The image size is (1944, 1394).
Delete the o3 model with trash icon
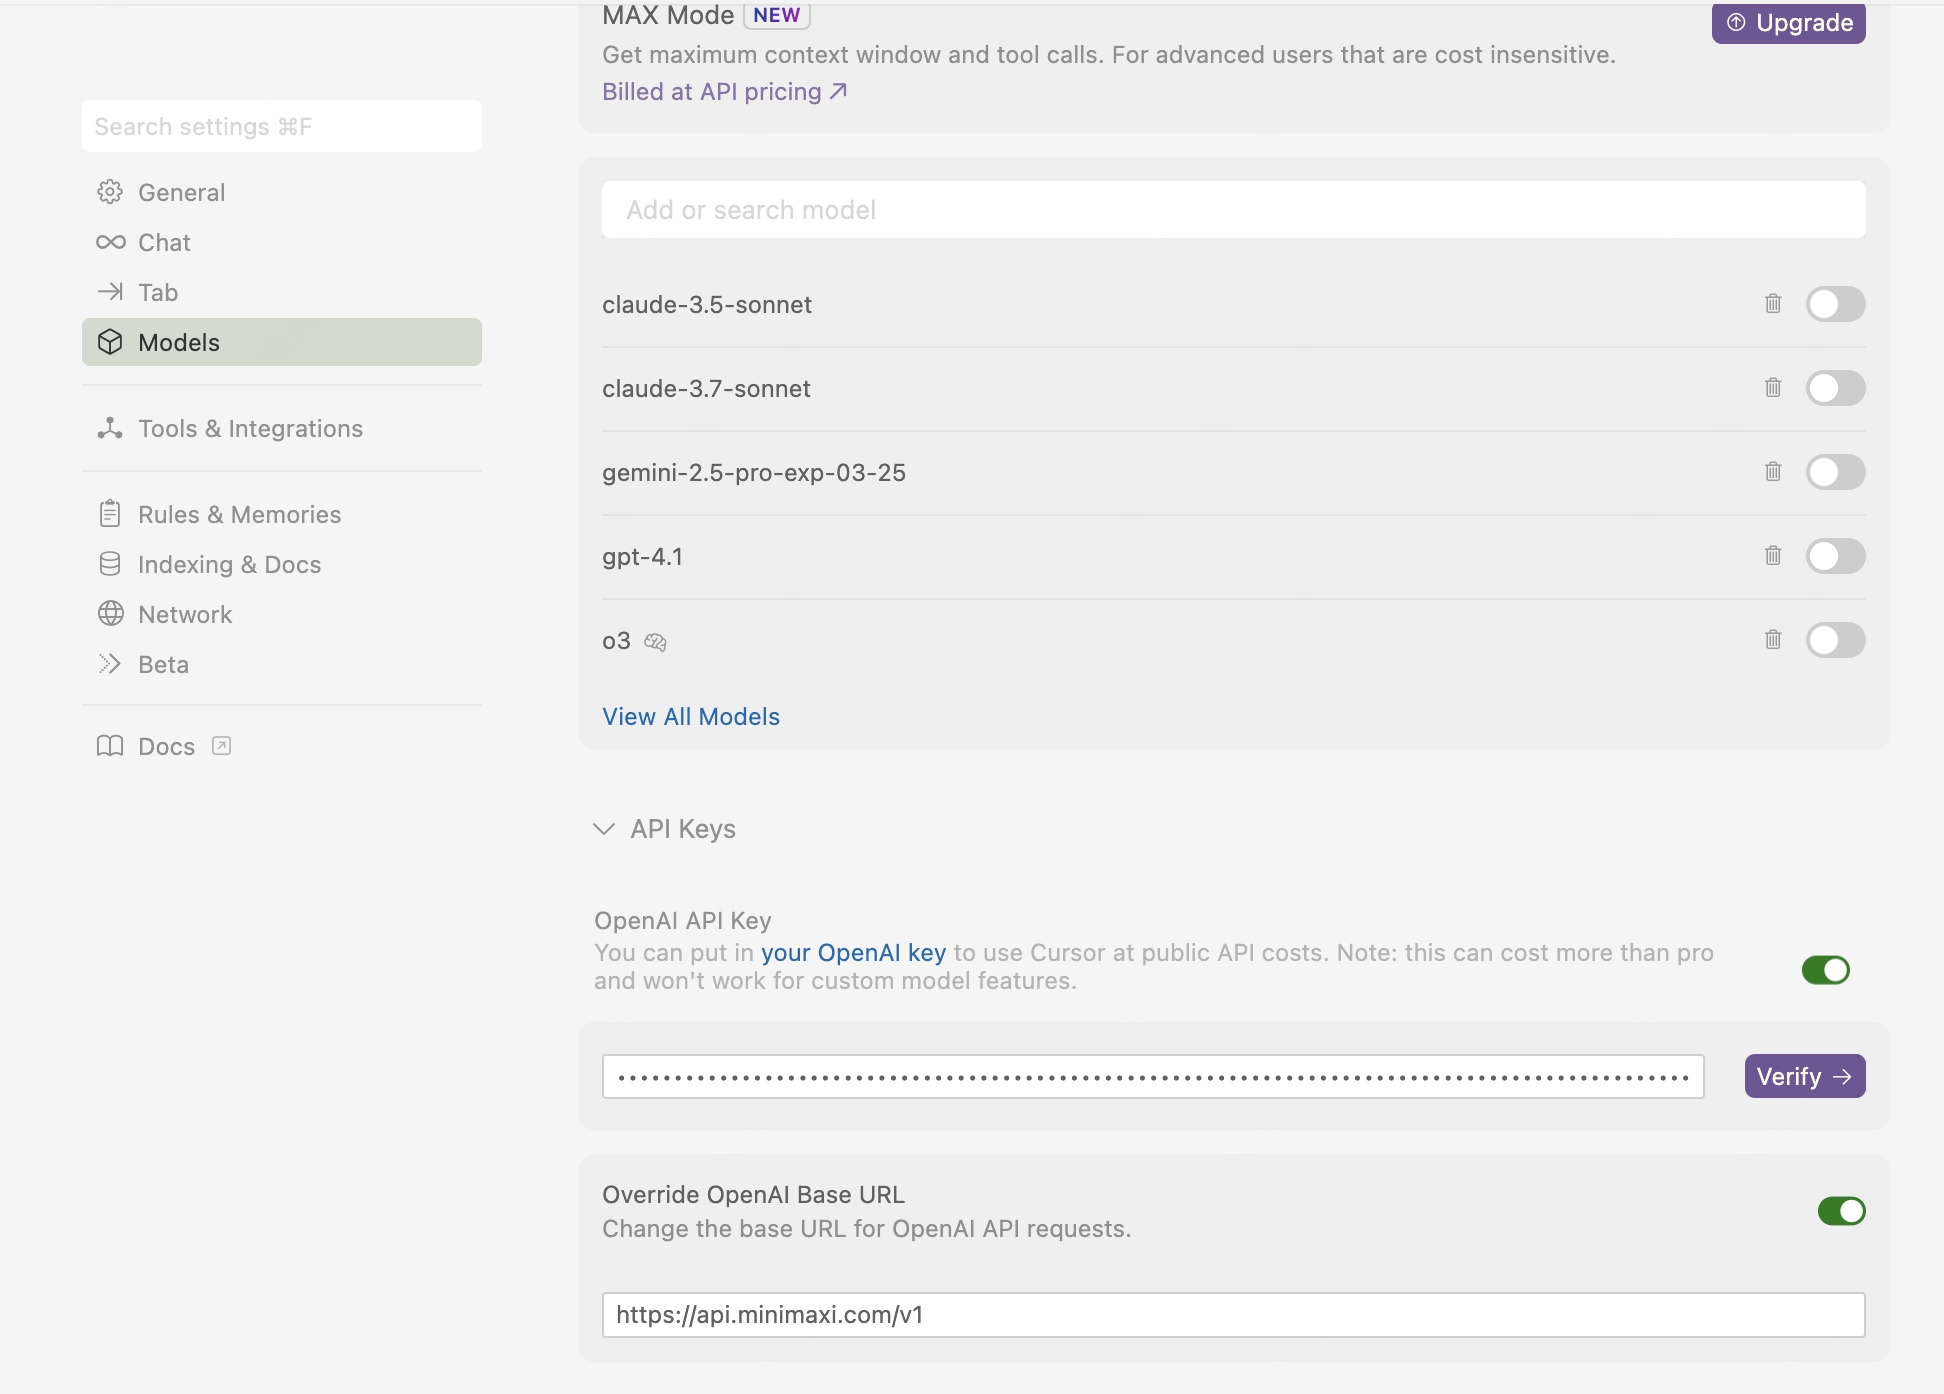tap(1773, 639)
